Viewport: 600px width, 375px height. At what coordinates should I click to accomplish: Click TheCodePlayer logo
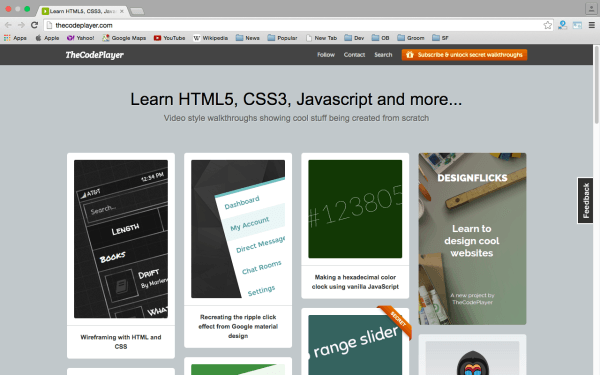tap(94, 55)
